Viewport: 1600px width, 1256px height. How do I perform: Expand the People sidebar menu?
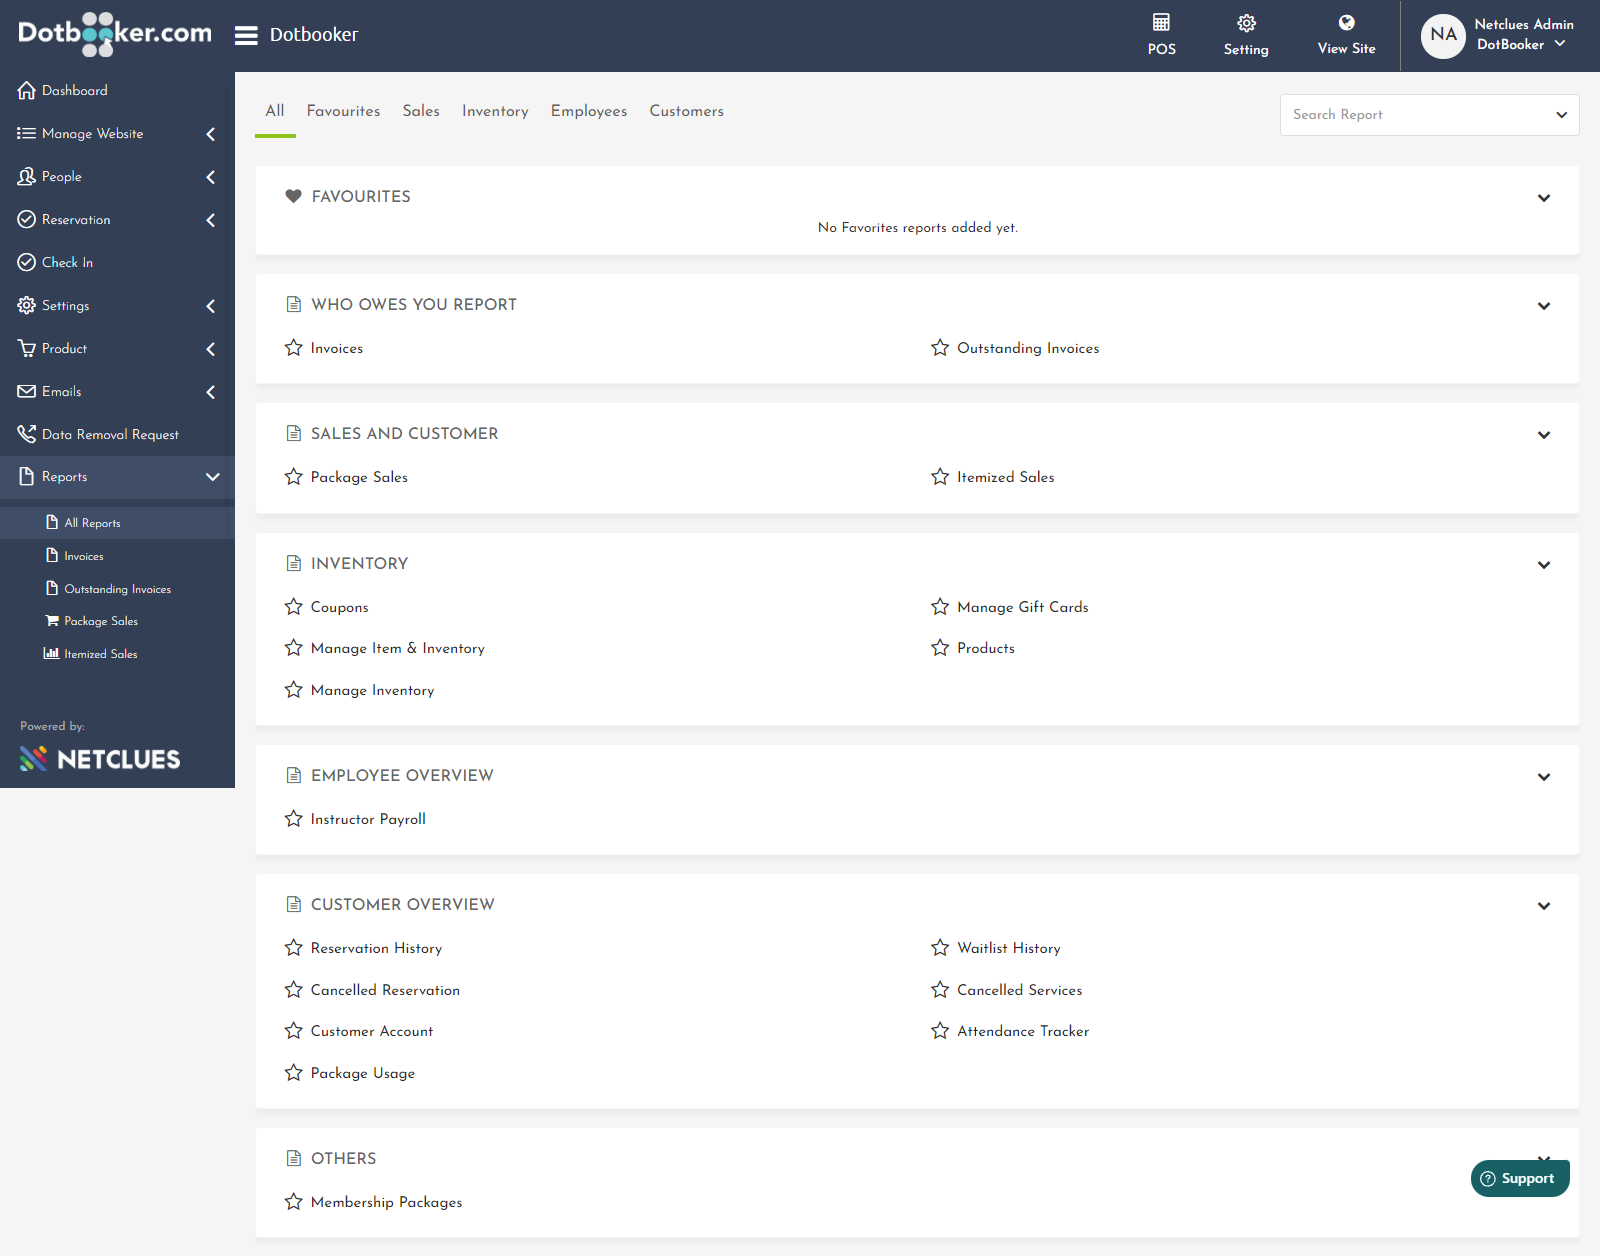[x=117, y=176]
